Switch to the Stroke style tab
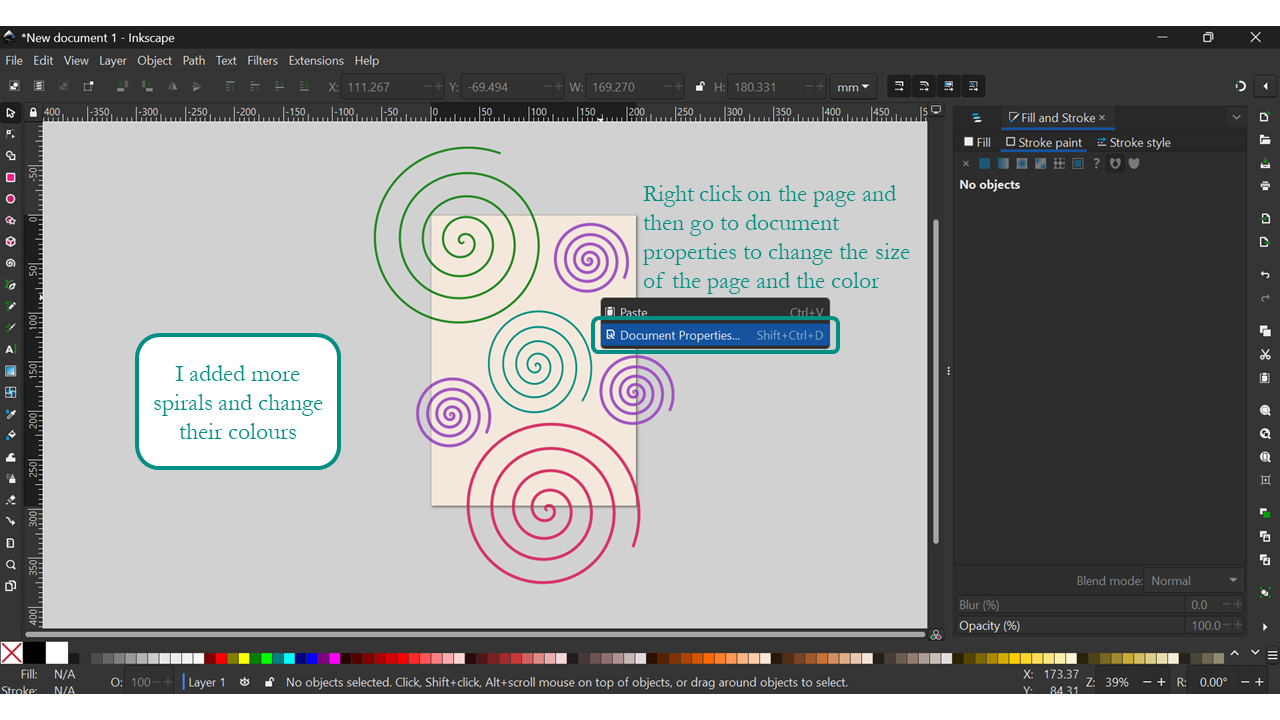 pyautogui.click(x=1134, y=143)
